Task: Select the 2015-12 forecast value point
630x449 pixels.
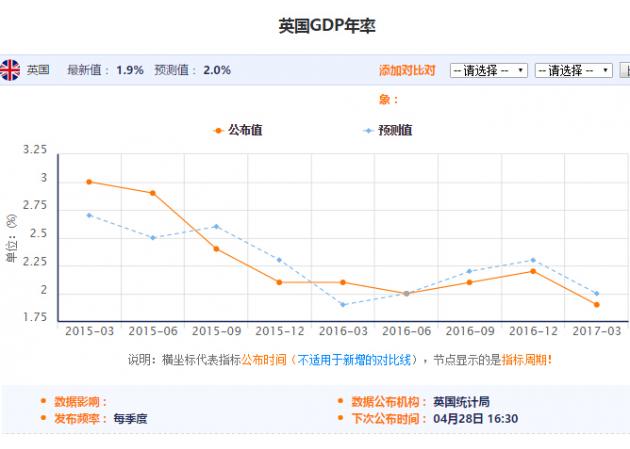Action: coord(279,260)
